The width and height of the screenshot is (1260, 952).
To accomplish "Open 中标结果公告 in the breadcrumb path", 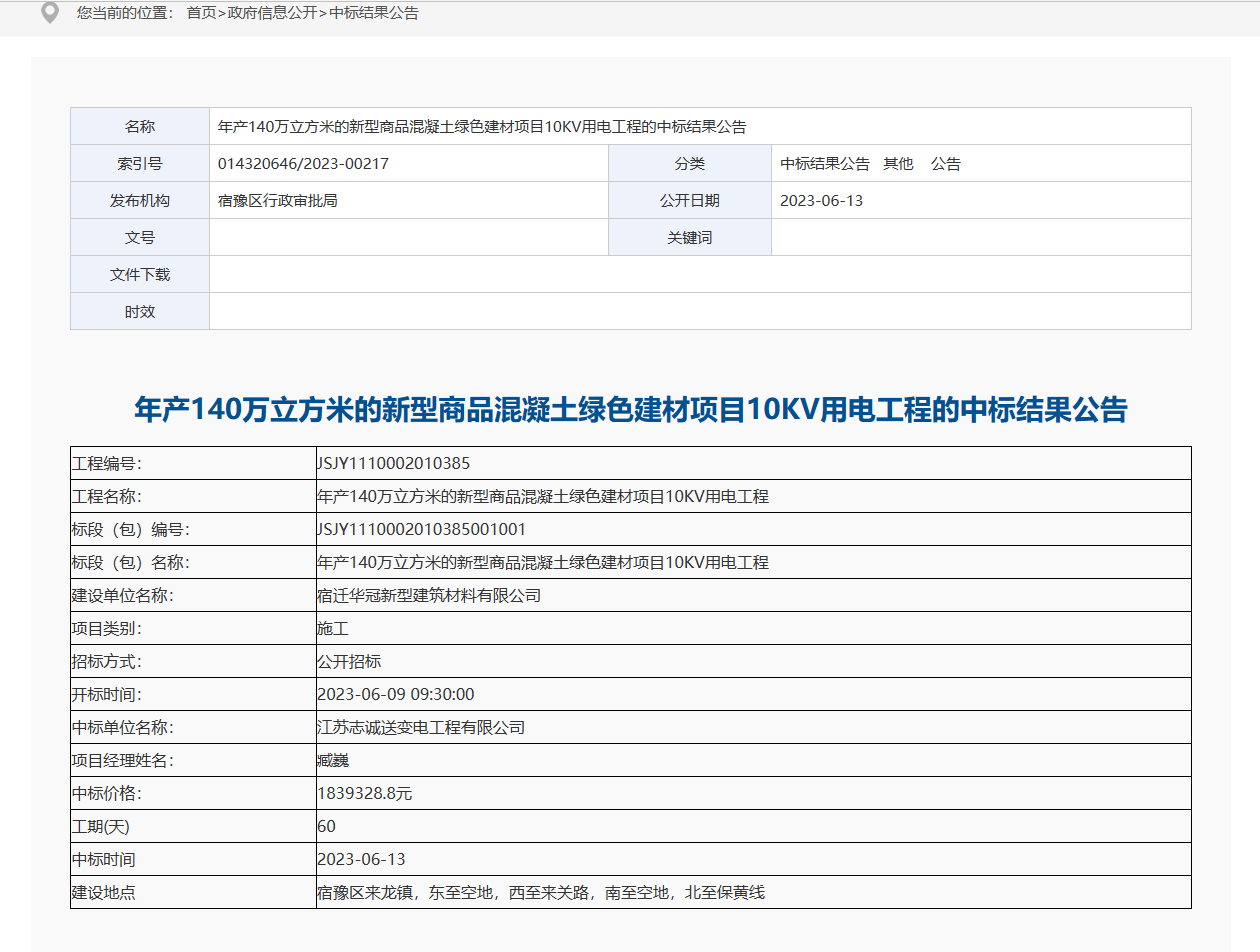I will click(x=374, y=13).
